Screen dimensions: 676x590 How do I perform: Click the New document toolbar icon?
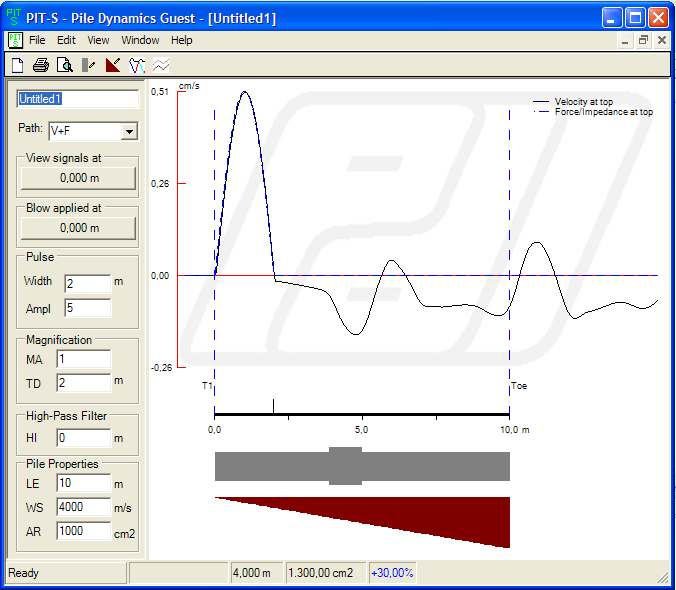(17, 66)
